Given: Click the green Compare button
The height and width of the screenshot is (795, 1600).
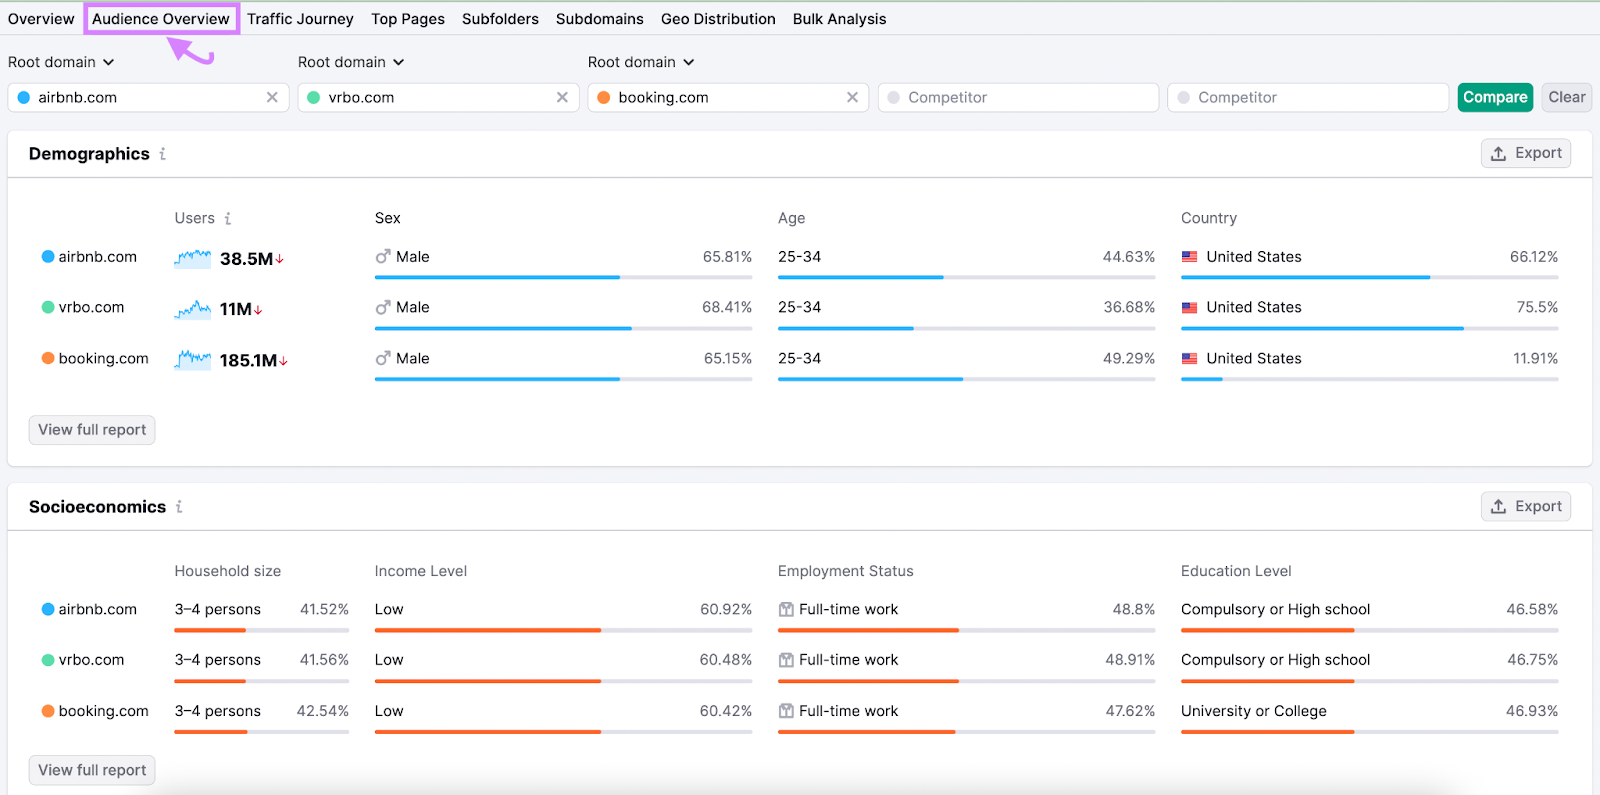Looking at the screenshot, I should [1495, 97].
